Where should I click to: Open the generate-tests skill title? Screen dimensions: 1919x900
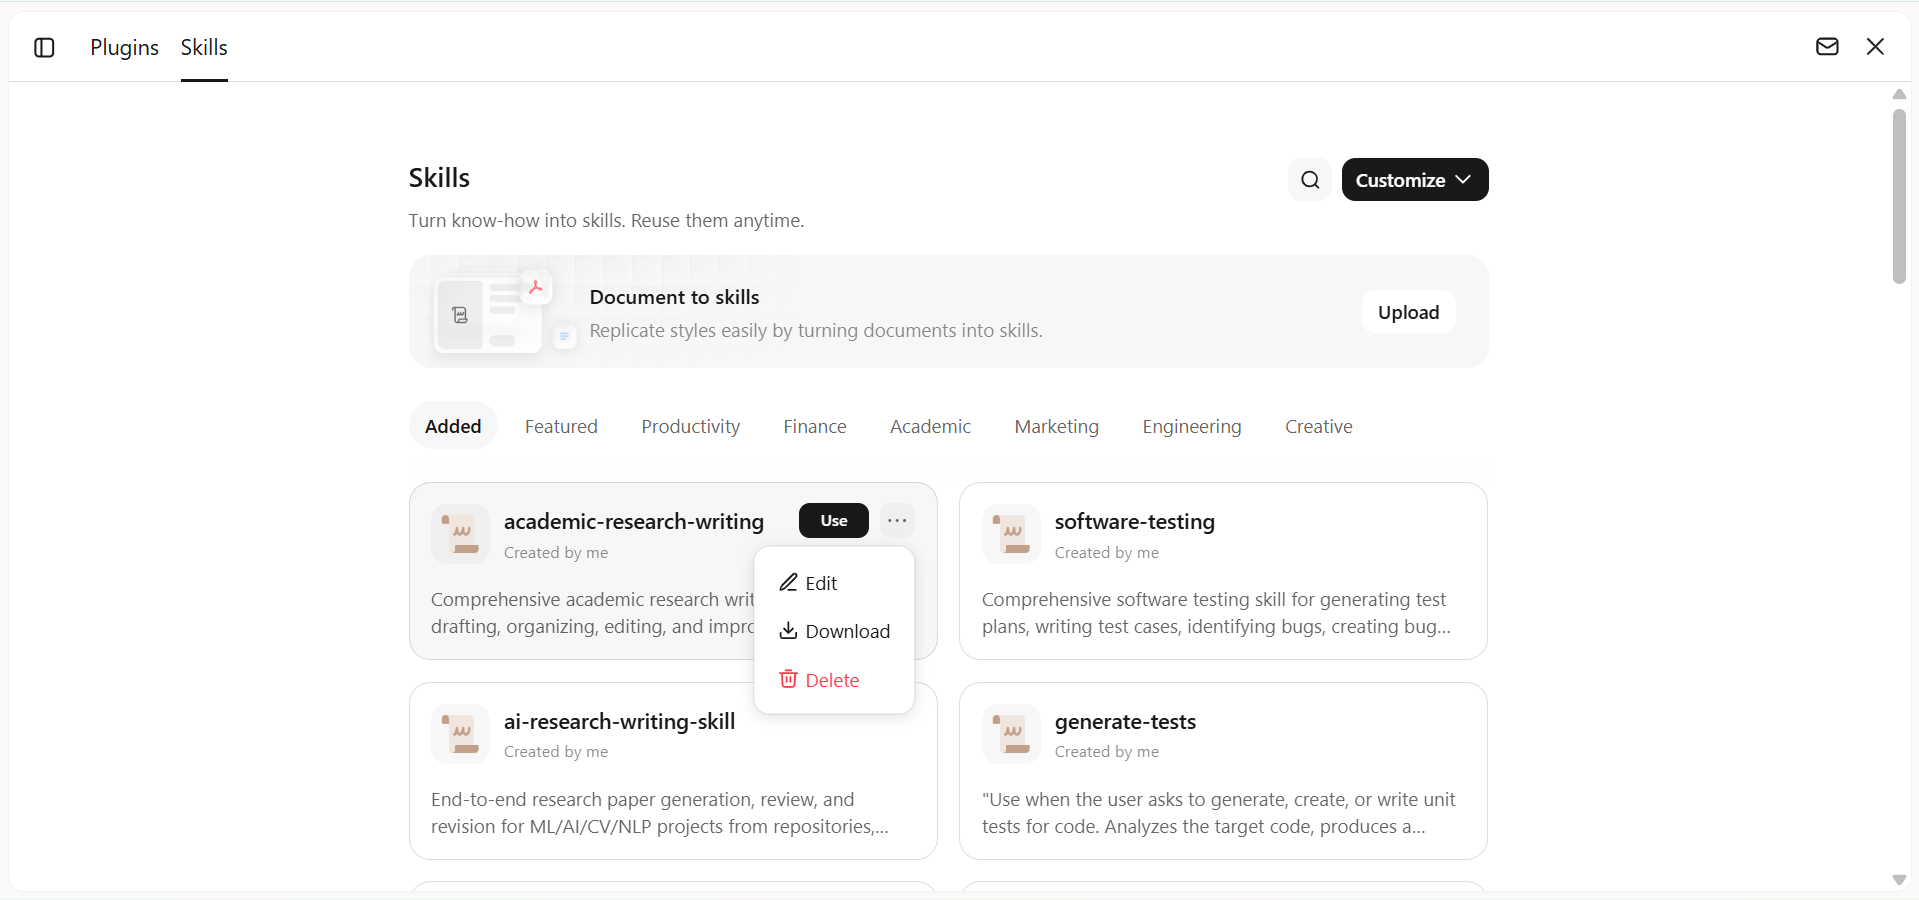click(x=1125, y=721)
